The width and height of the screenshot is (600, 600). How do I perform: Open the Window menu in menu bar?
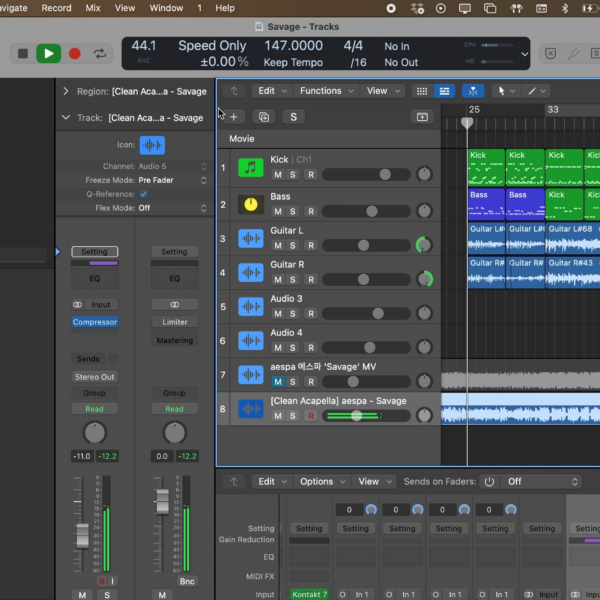(x=166, y=8)
